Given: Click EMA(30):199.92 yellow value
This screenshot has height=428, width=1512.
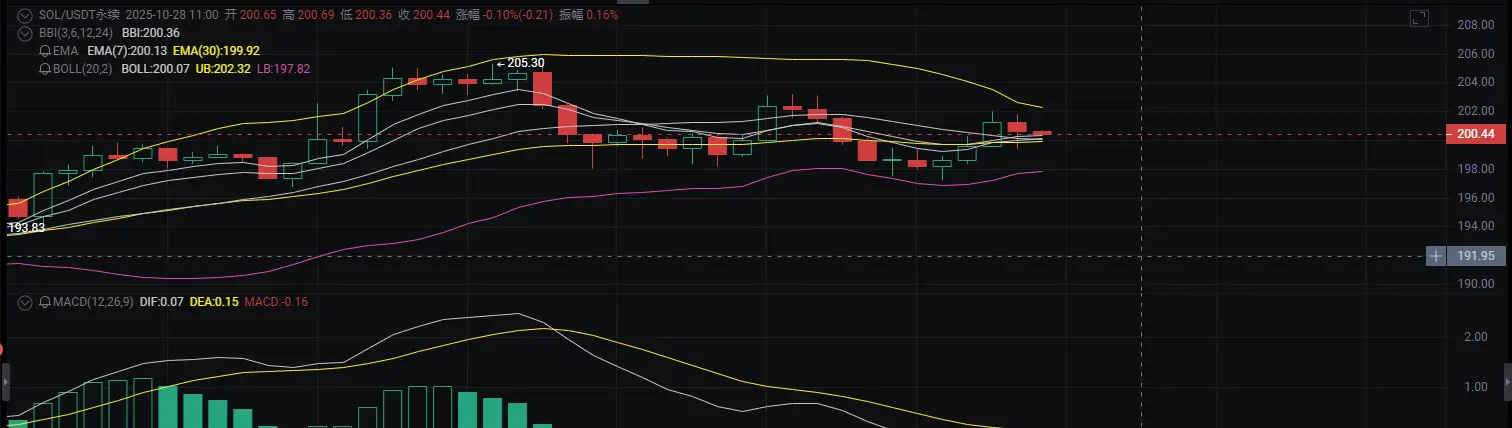Looking at the screenshot, I should [216, 51].
